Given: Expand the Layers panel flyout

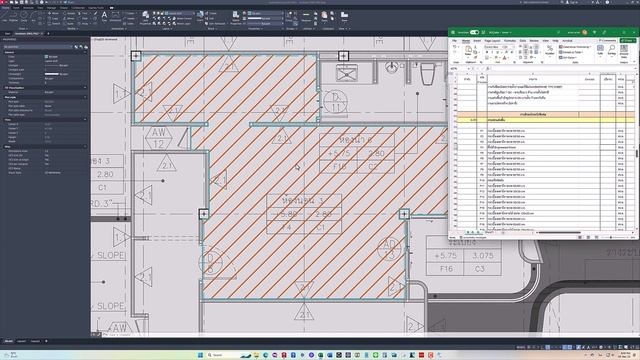Looking at the screenshot, I should (167, 29).
